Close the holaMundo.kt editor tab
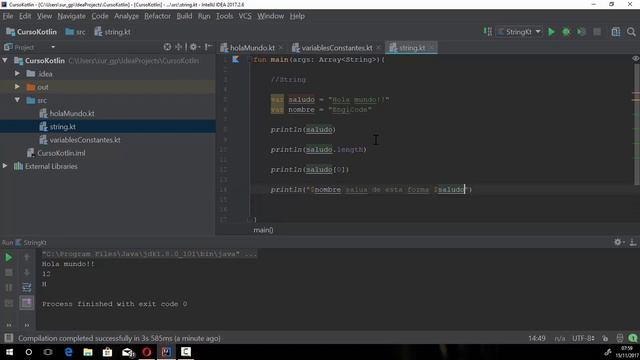640x360 pixels. pos(281,48)
